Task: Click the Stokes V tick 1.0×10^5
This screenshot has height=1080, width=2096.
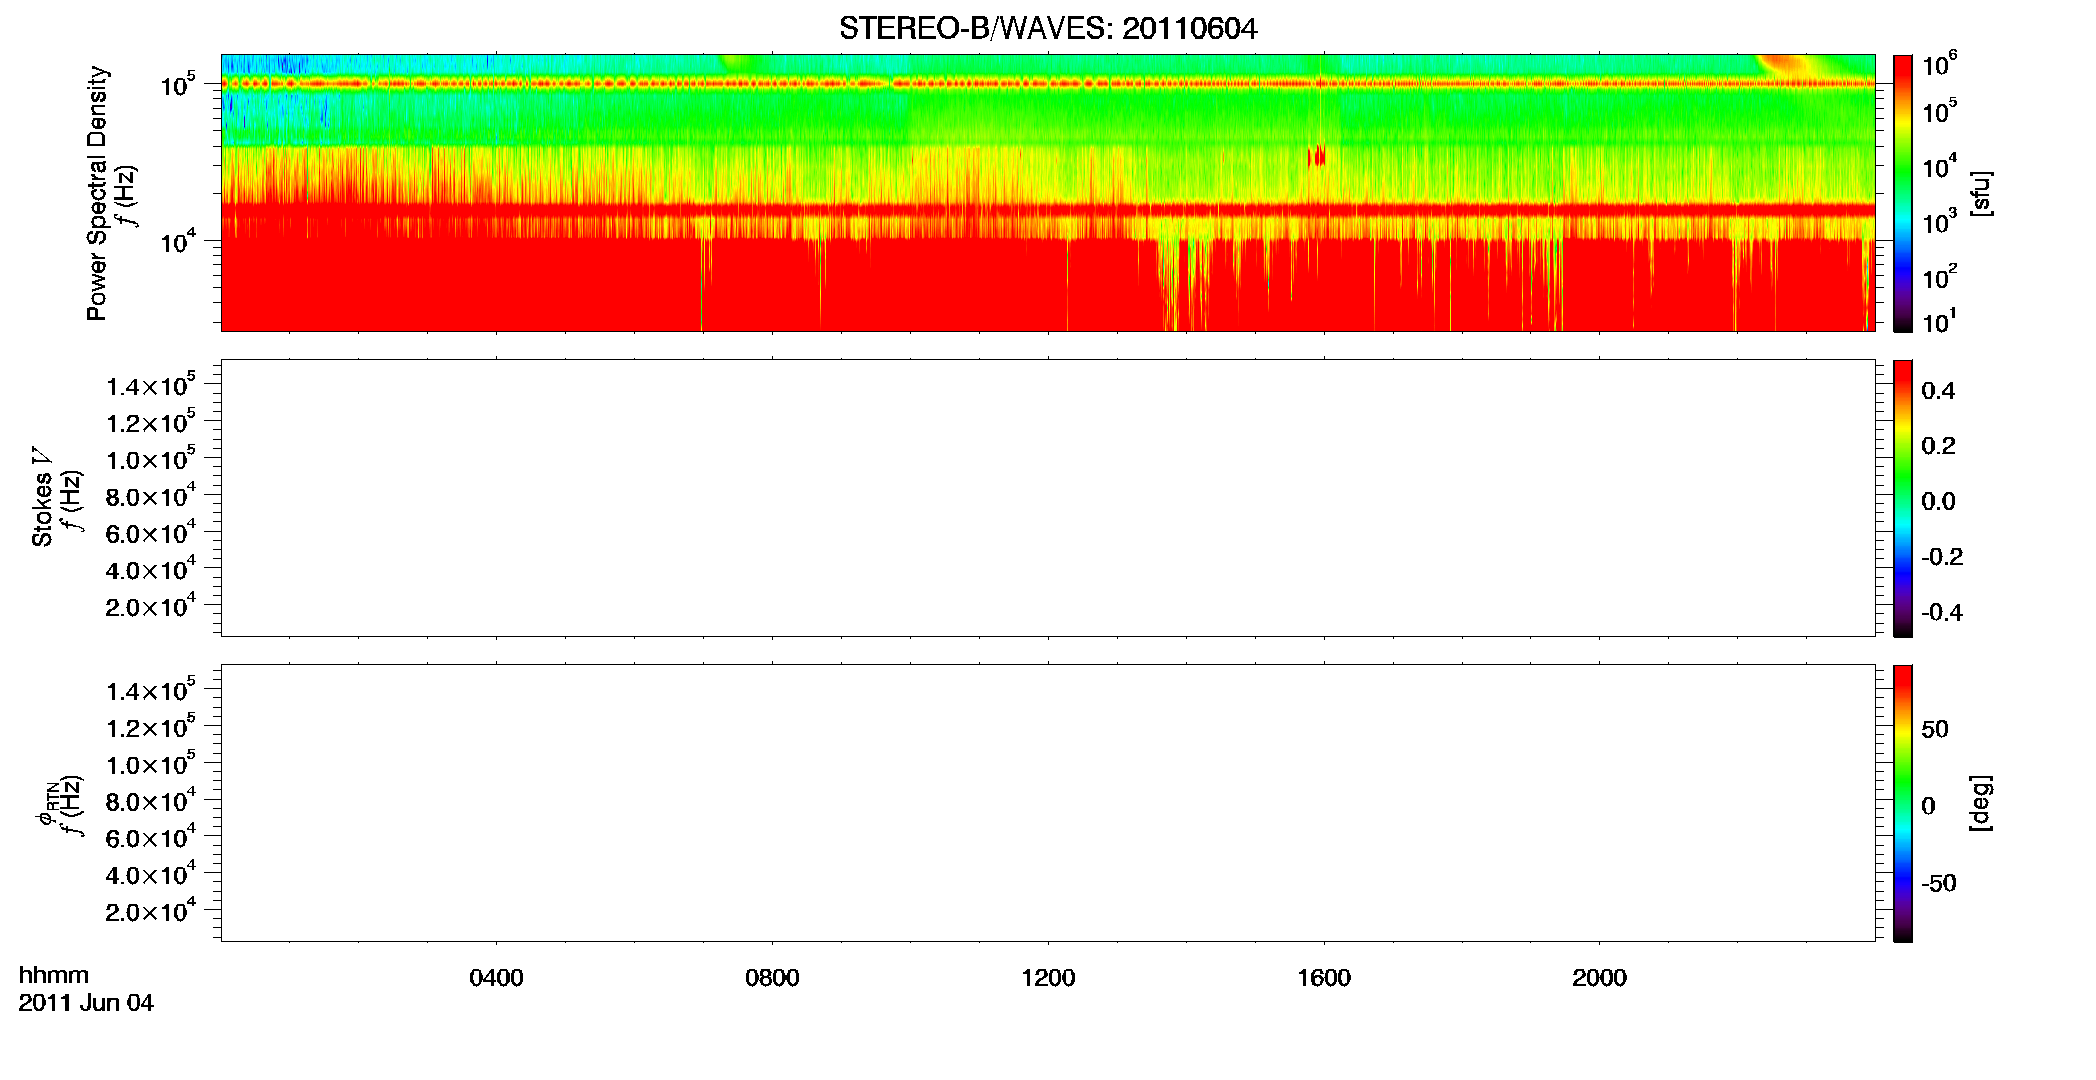Action: tap(152, 459)
